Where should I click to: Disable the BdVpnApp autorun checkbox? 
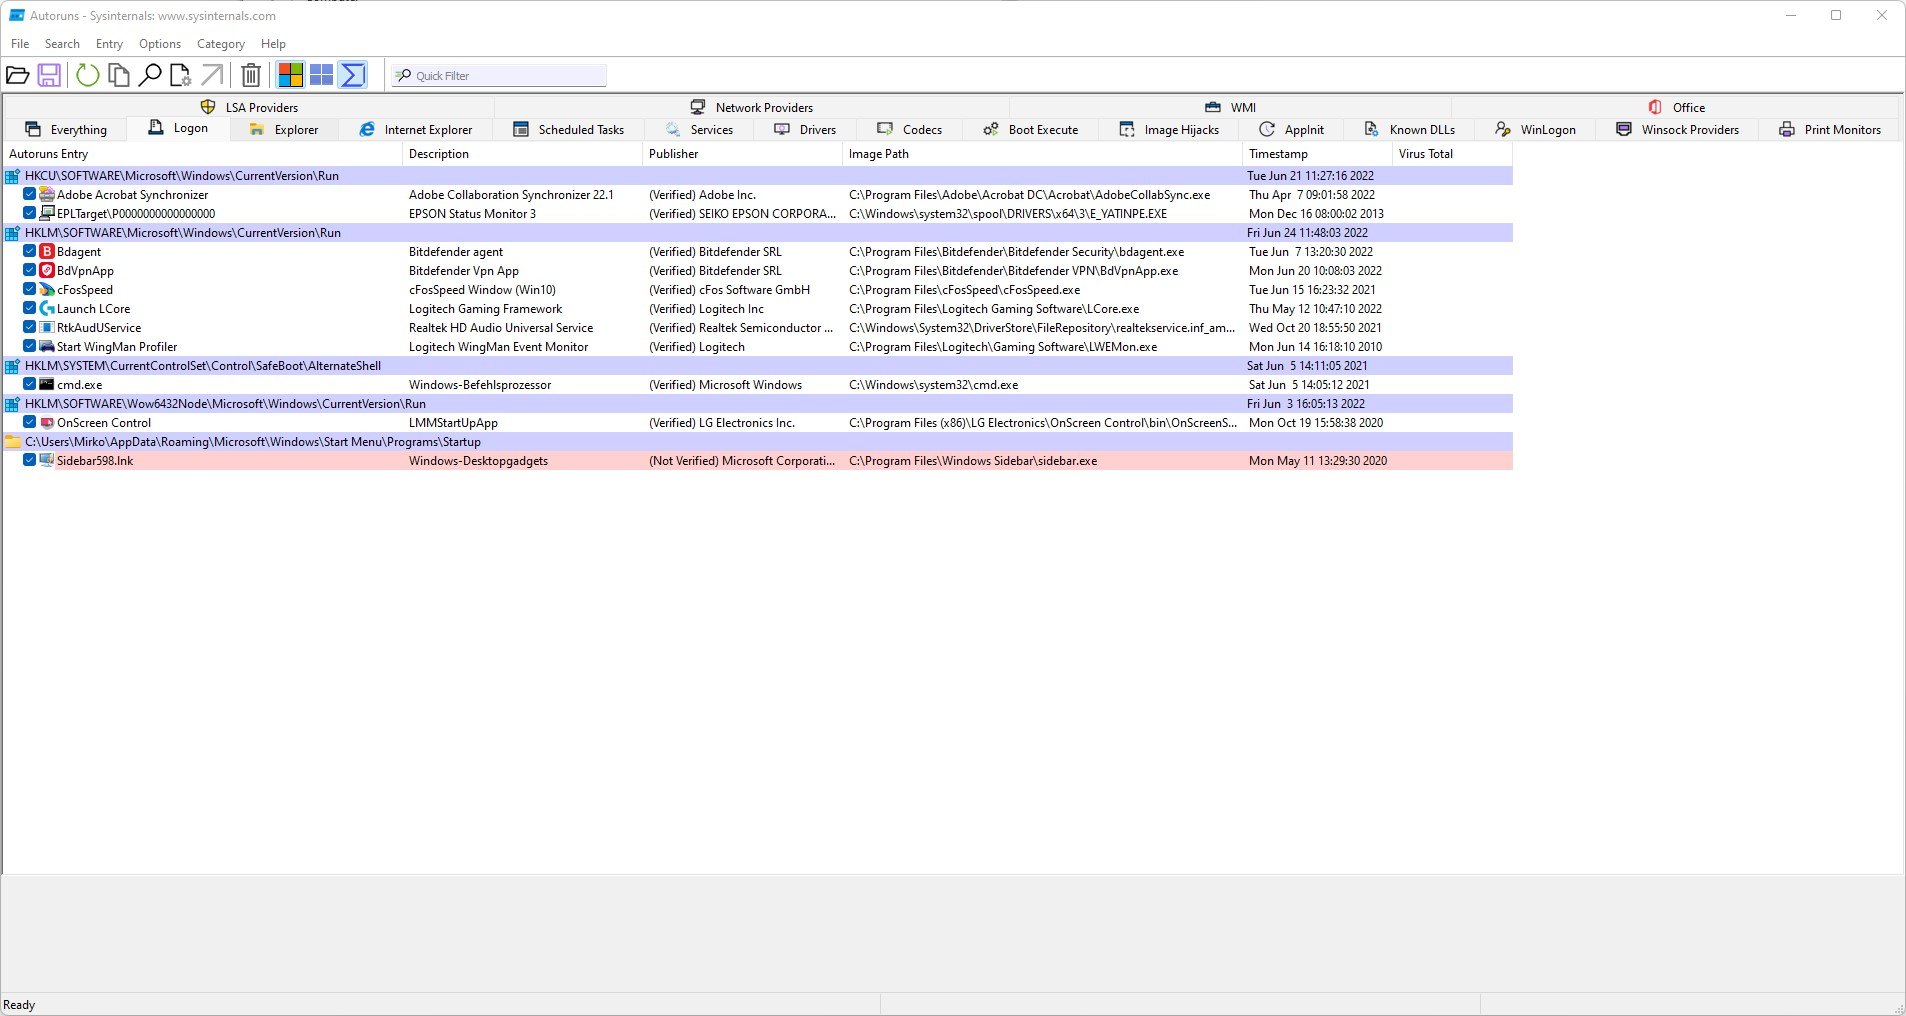pyautogui.click(x=30, y=271)
